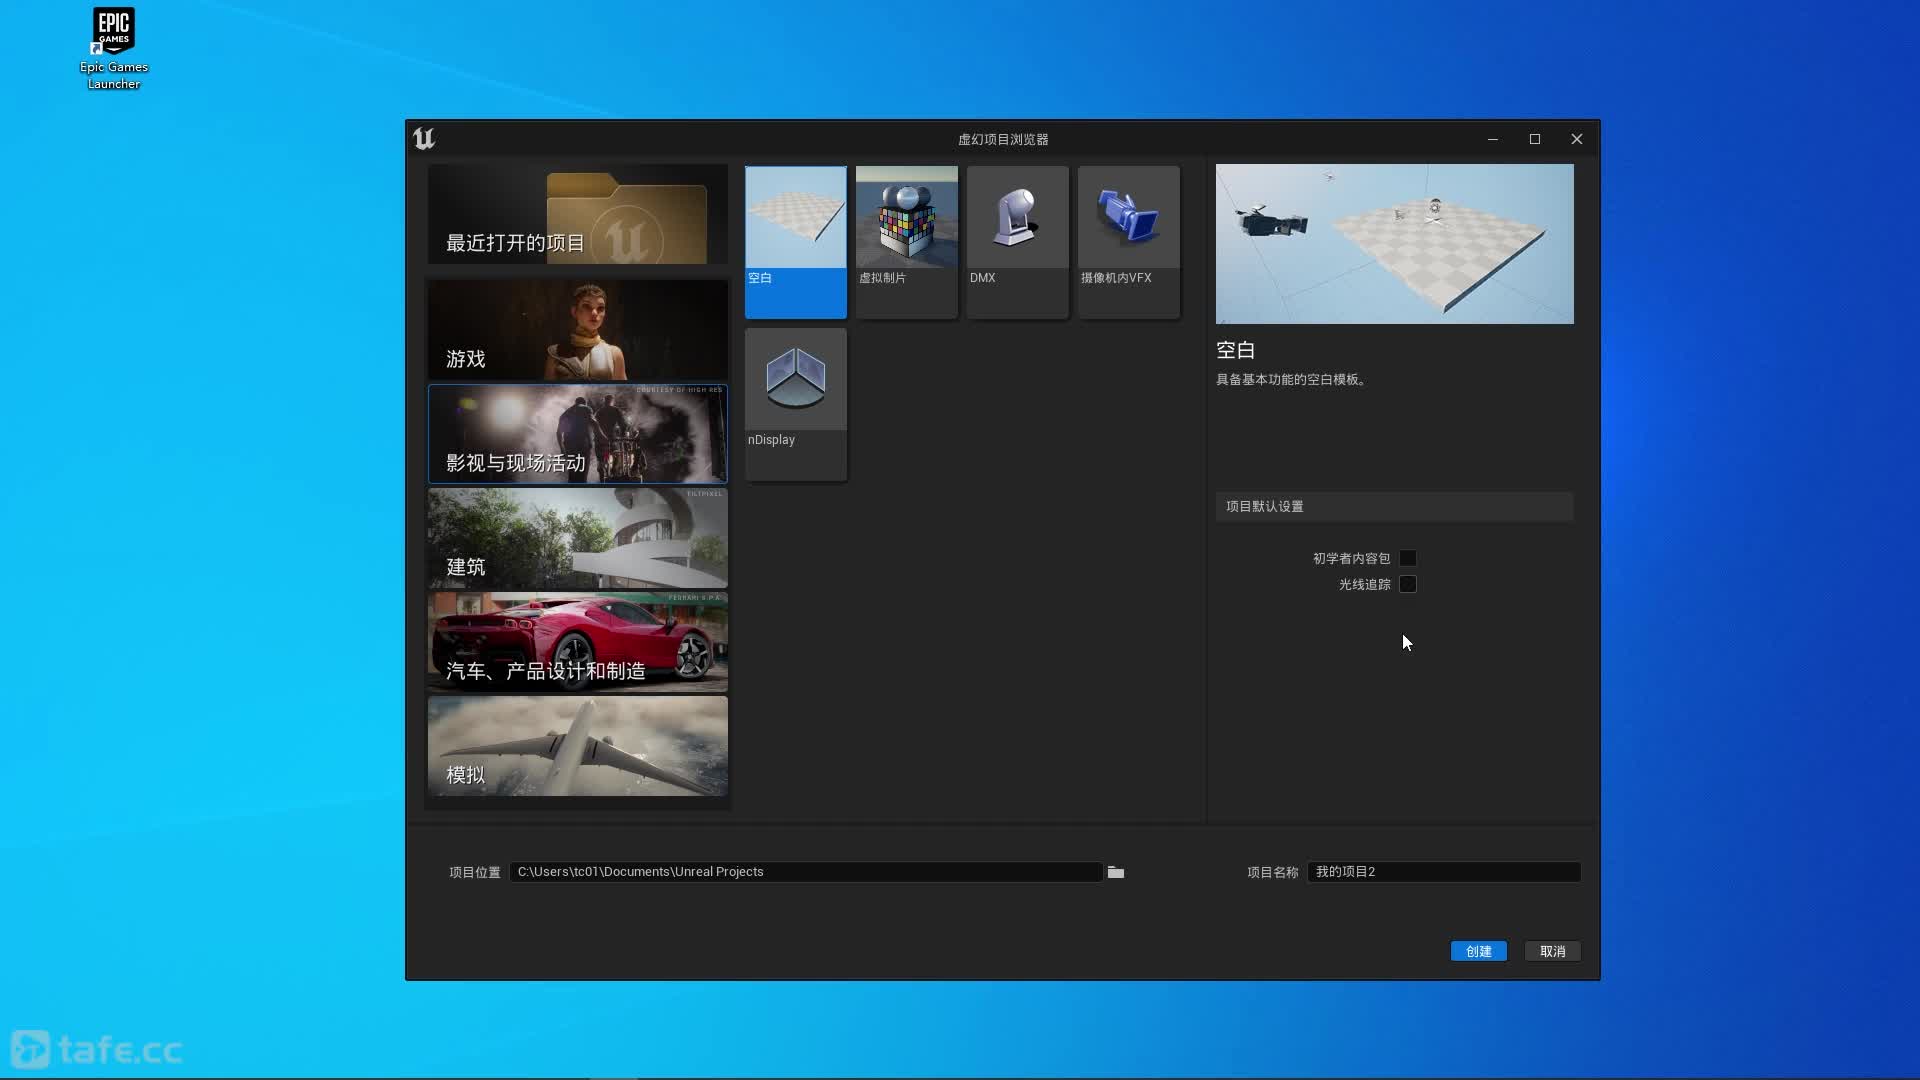Maximize the 虚幻项目浏览器 window

click(x=1535, y=139)
